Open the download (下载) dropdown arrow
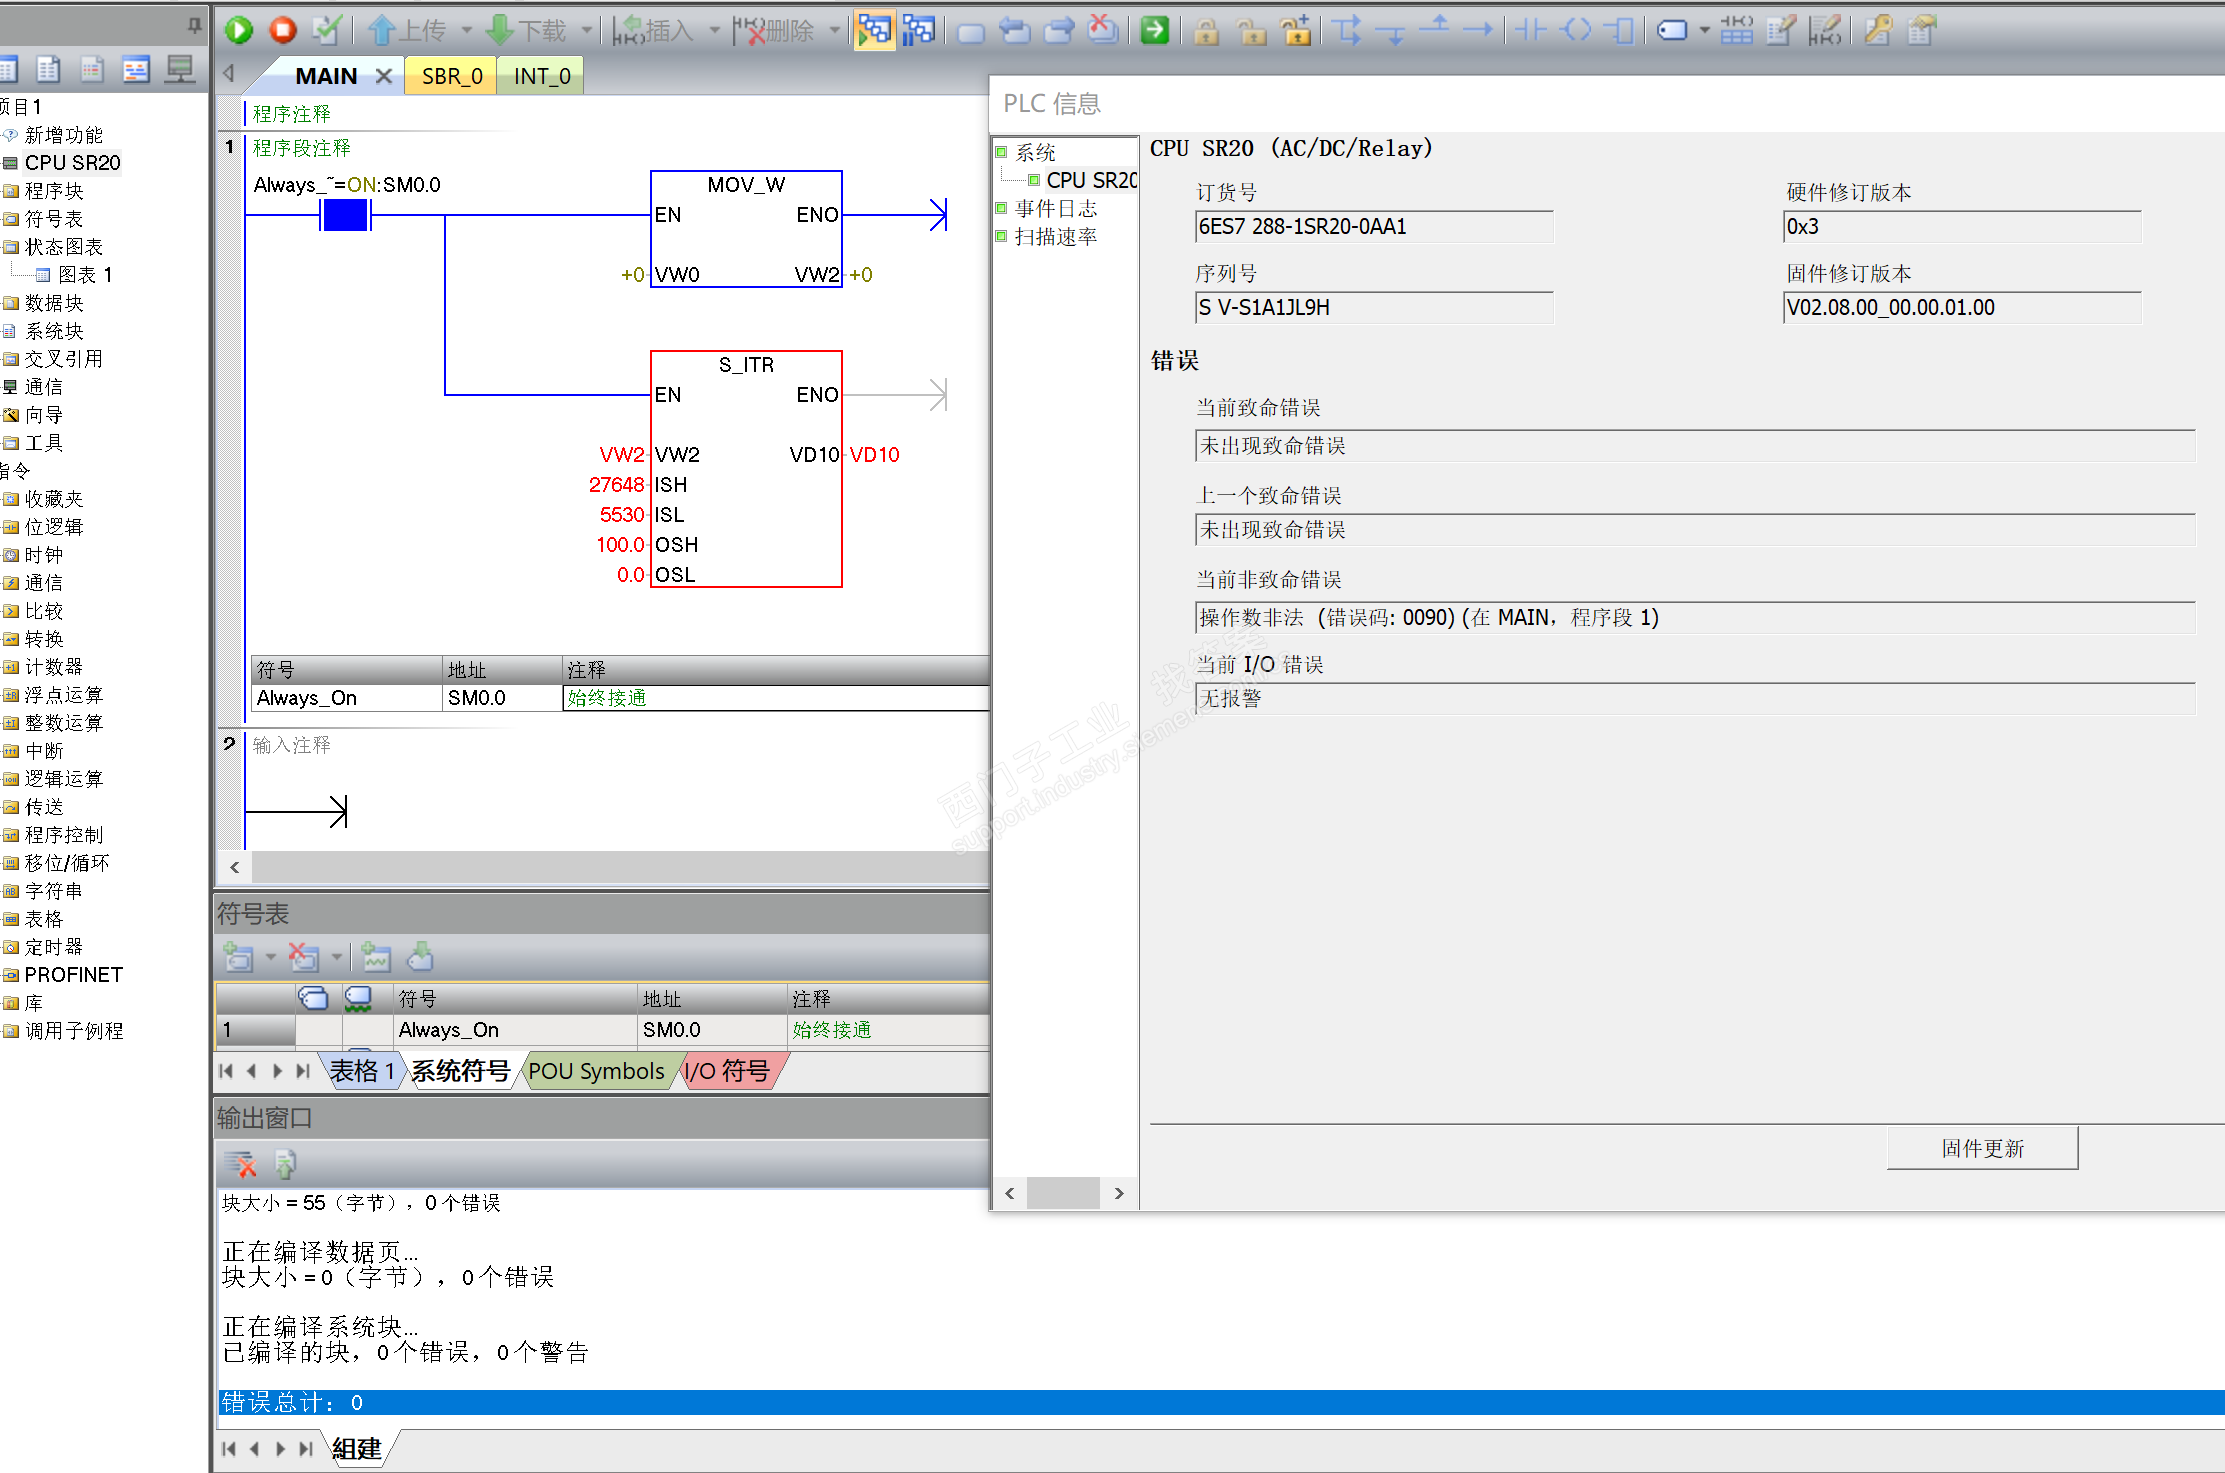The image size is (2225, 1473). pyautogui.click(x=587, y=31)
